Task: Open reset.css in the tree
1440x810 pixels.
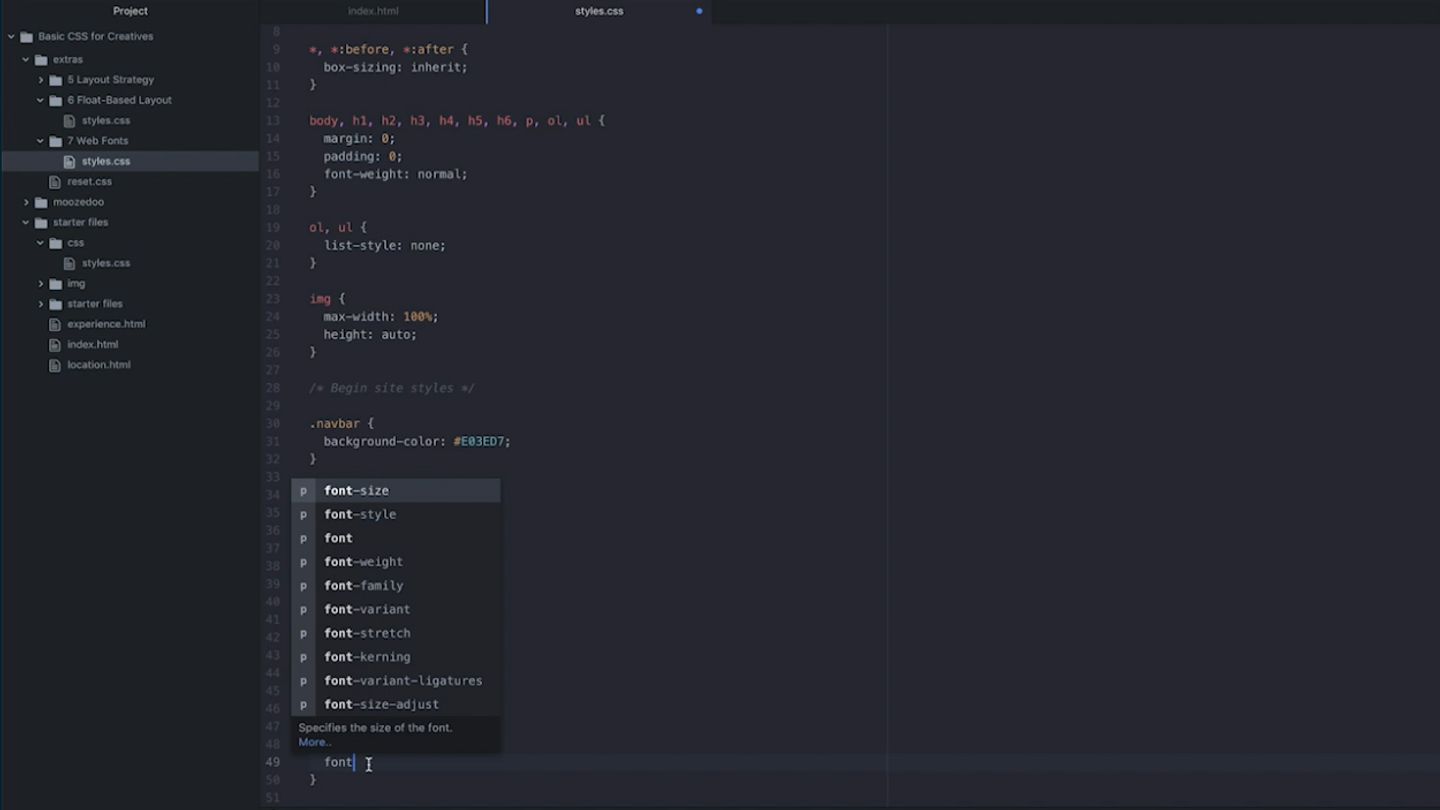Action: point(89,182)
